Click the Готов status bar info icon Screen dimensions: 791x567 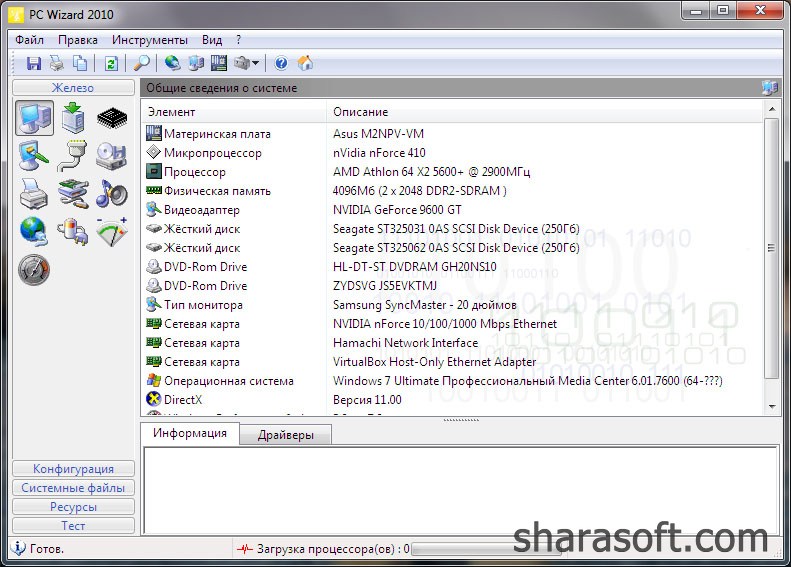pyautogui.click(x=18, y=548)
